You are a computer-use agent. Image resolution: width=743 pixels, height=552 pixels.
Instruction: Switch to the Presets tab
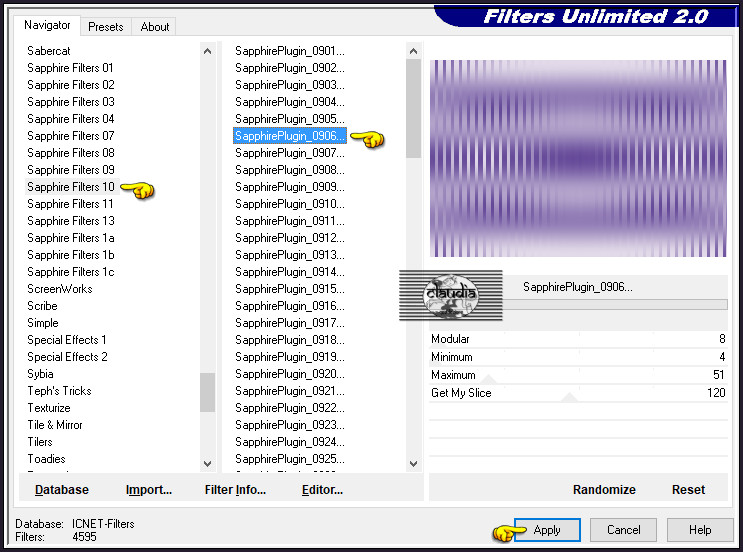[x=105, y=27]
